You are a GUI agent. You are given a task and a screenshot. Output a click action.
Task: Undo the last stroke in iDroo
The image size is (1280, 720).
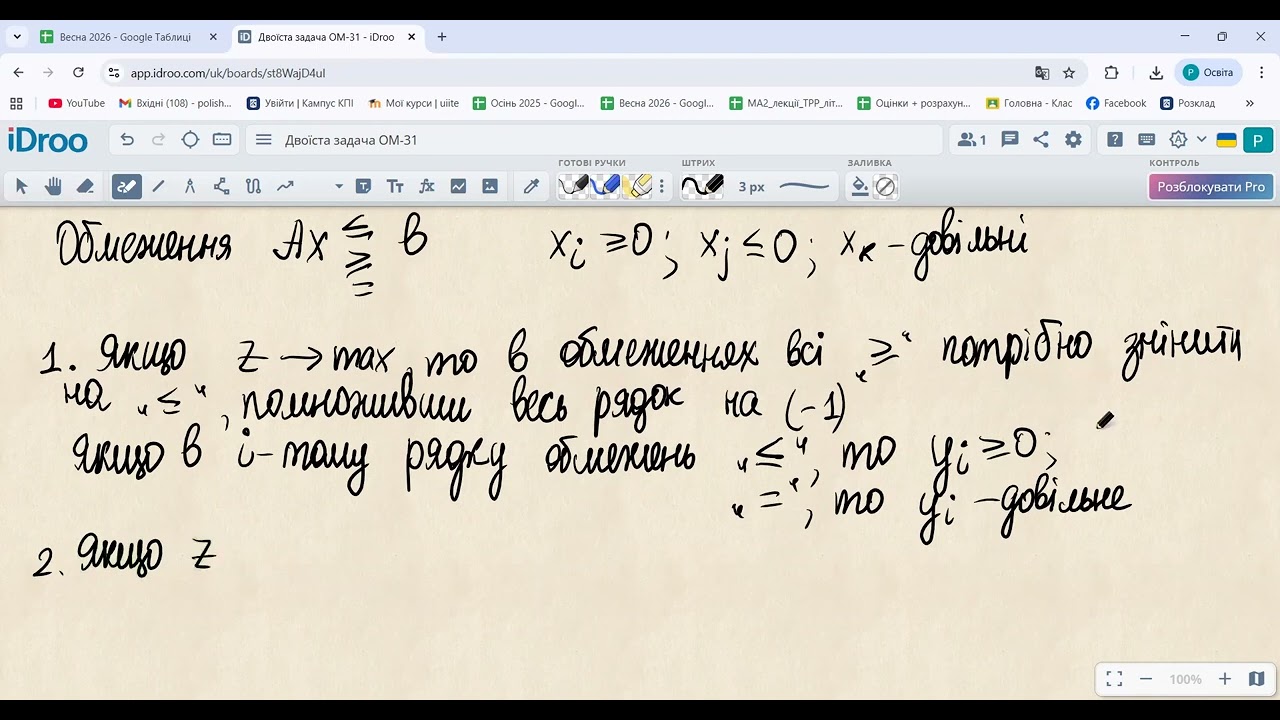pos(127,140)
